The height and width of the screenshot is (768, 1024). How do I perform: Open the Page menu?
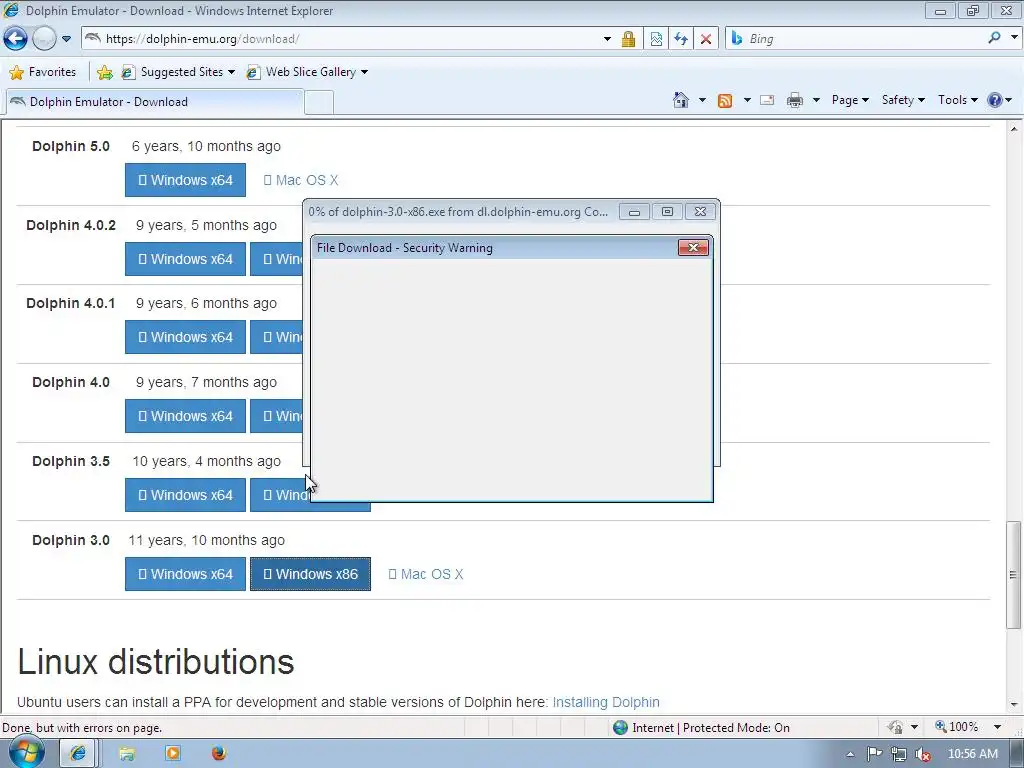pos(850,100)
